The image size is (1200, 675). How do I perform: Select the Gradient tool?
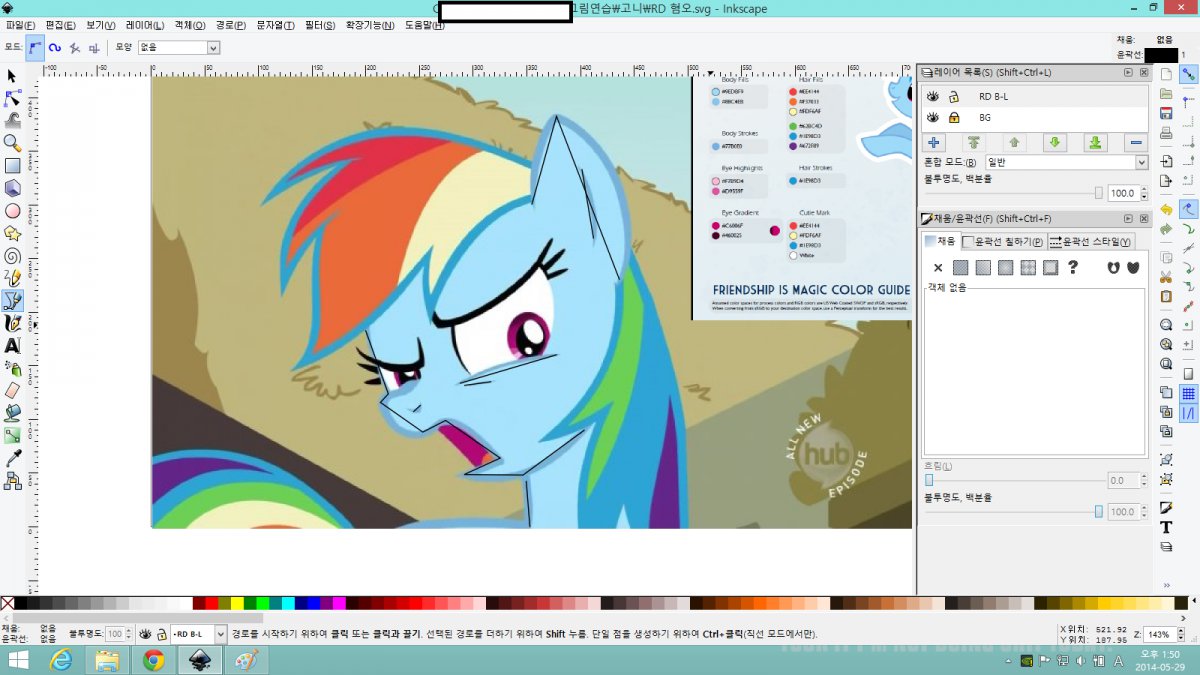click(12, 435)
